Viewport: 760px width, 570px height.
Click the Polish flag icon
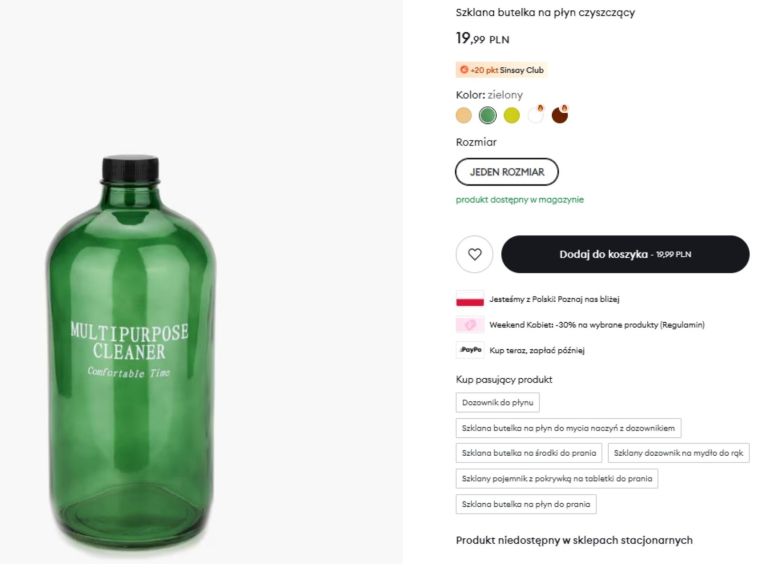pos(469,299)
